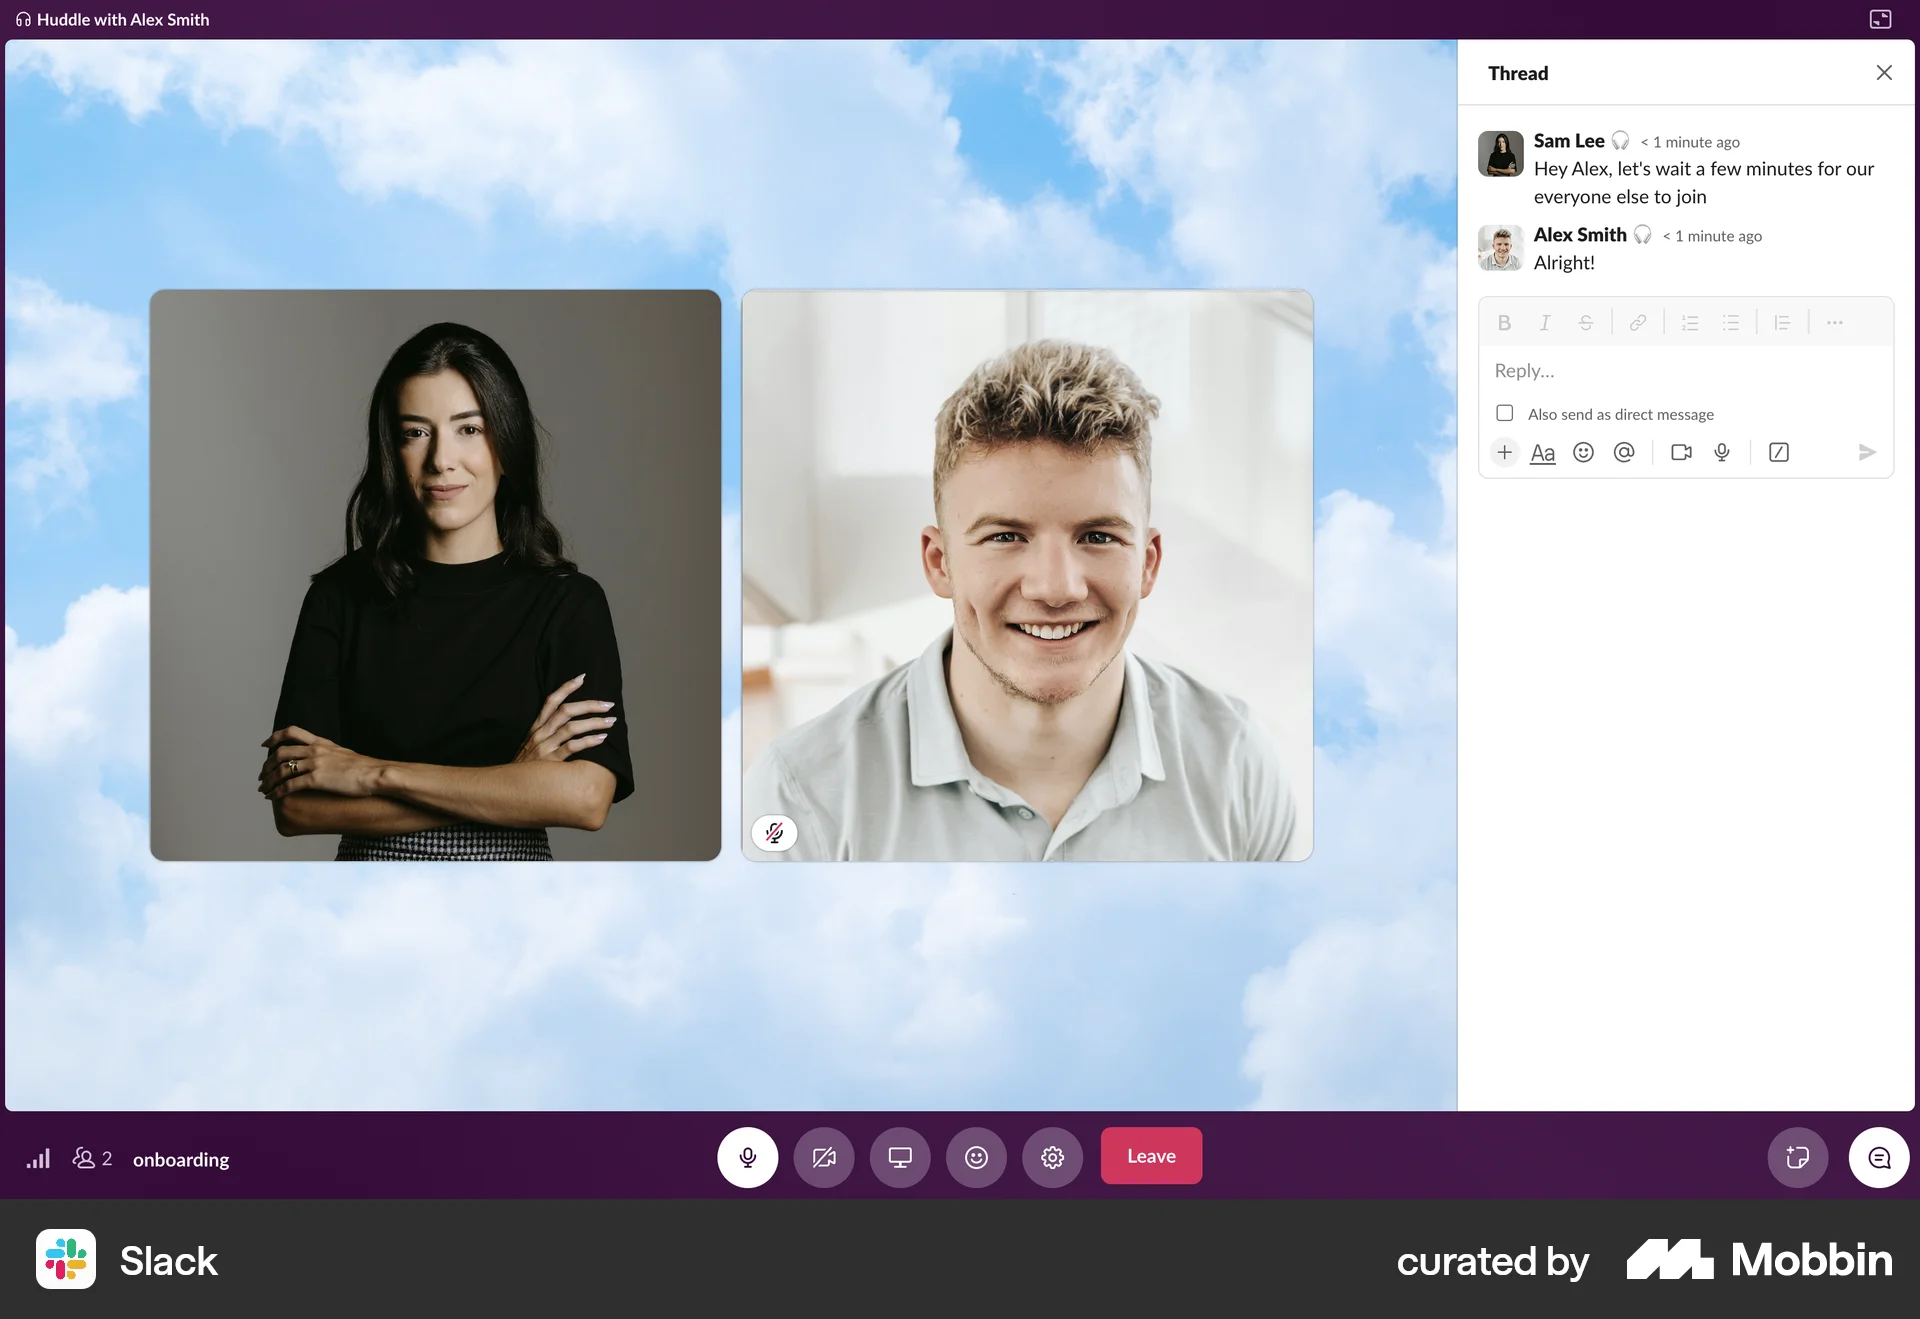Open shortcuts with the slash icon

(1779, 452)
